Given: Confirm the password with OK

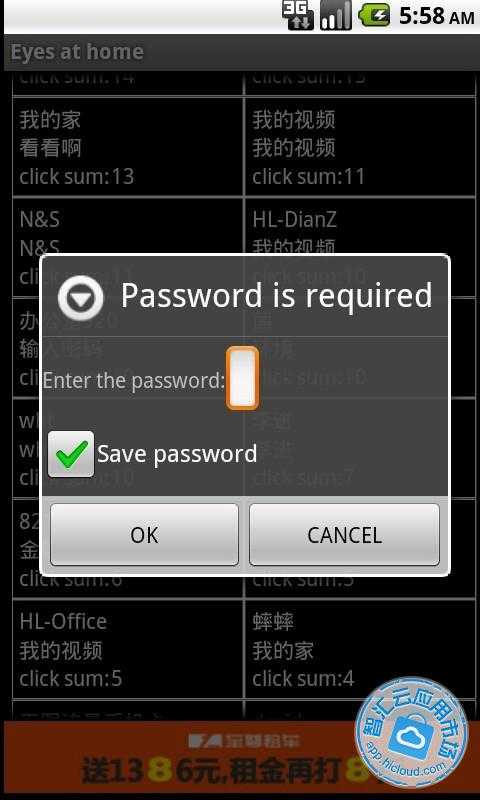Looking at the screenshot, I should pyautogui.click(x=144, y=535).
